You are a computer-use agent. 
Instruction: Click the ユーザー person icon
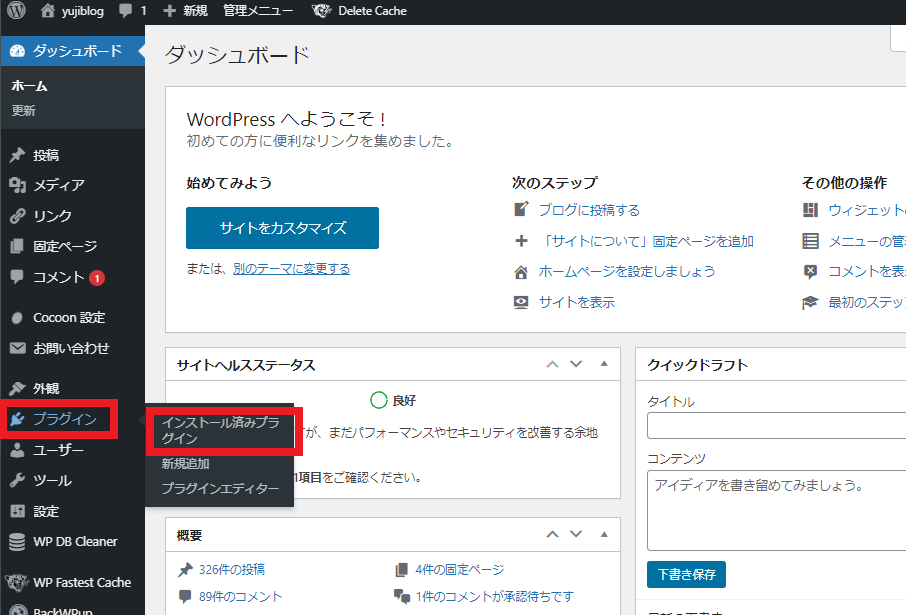click(17, 450)
